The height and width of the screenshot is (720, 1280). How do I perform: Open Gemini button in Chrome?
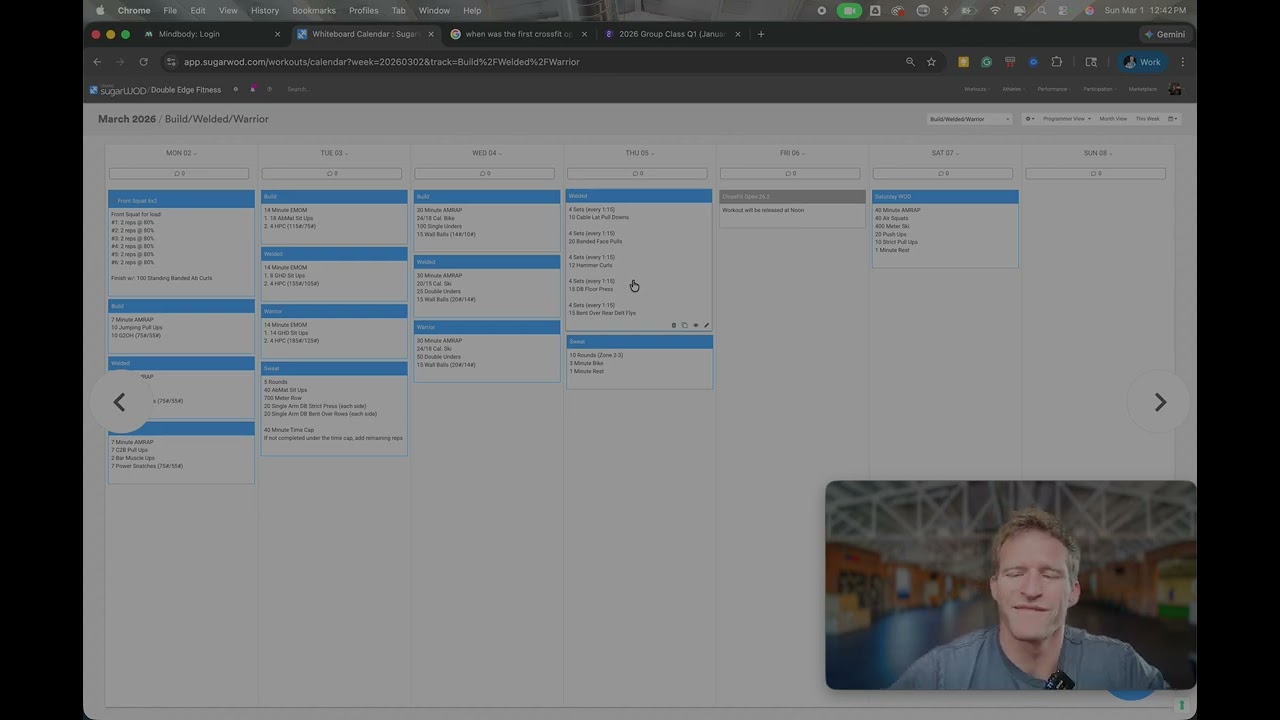pyautogui.click(x=1165, y=34)
